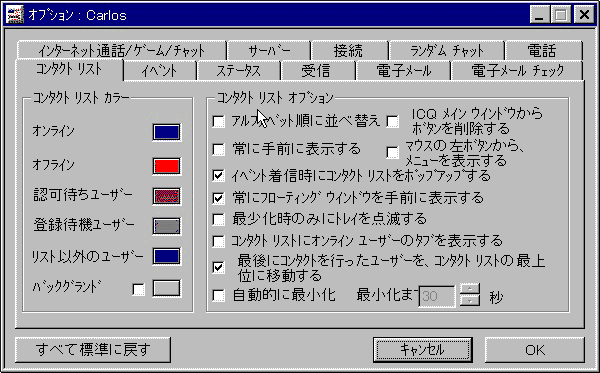Open the インターネット通話/ゲーム/チャット tab
Image resolution: width=600 pixels, height=373 pixels.
click(122, 50)
